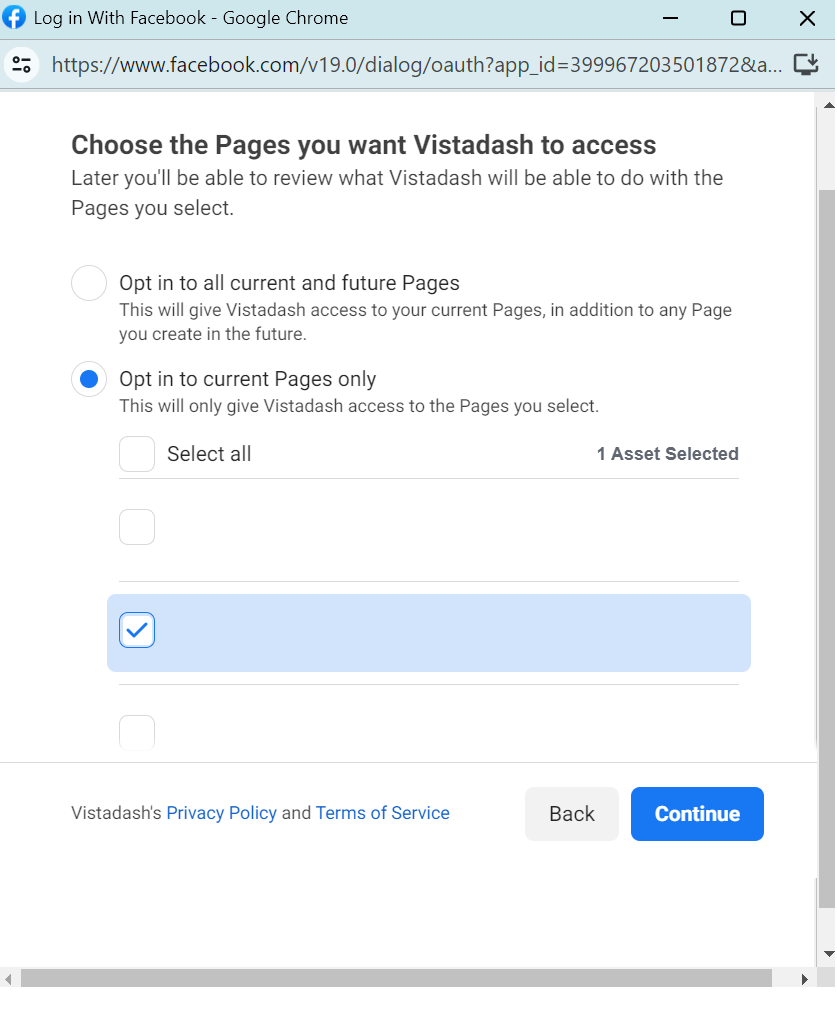The width and height of the screenshot is (837, 1011).
Task: Maximize the Chrome popup window
Action: [738, 18]
